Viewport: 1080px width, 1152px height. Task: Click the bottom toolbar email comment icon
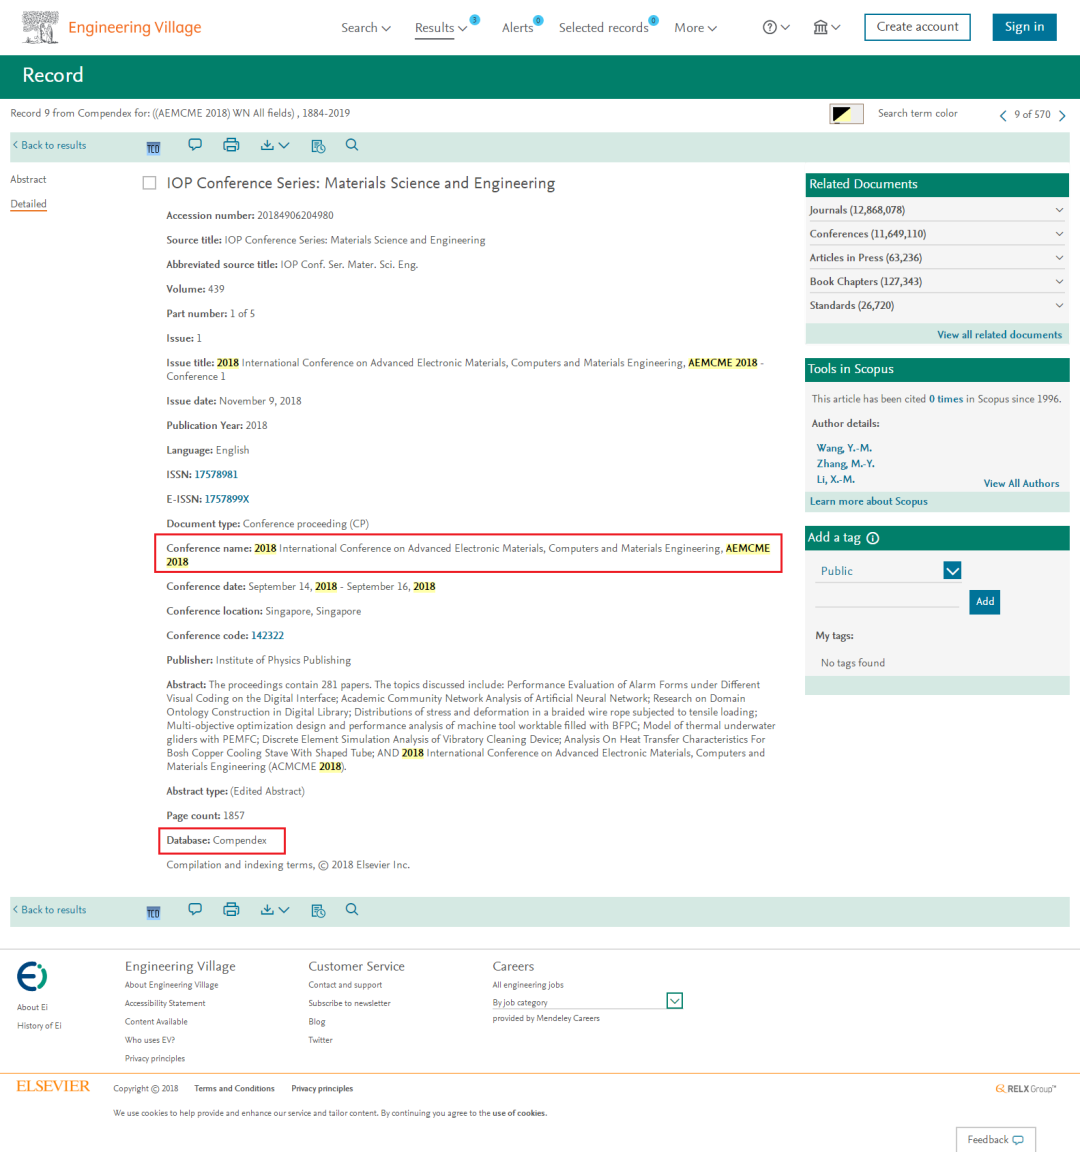195,910
